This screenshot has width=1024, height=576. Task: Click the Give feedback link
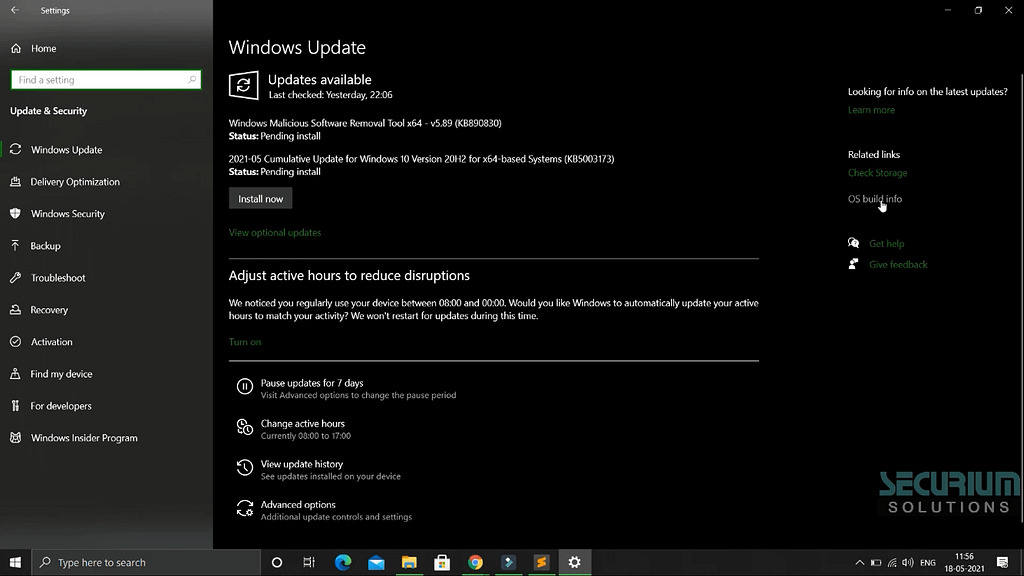pyautogui.click(x=899, y=264)
